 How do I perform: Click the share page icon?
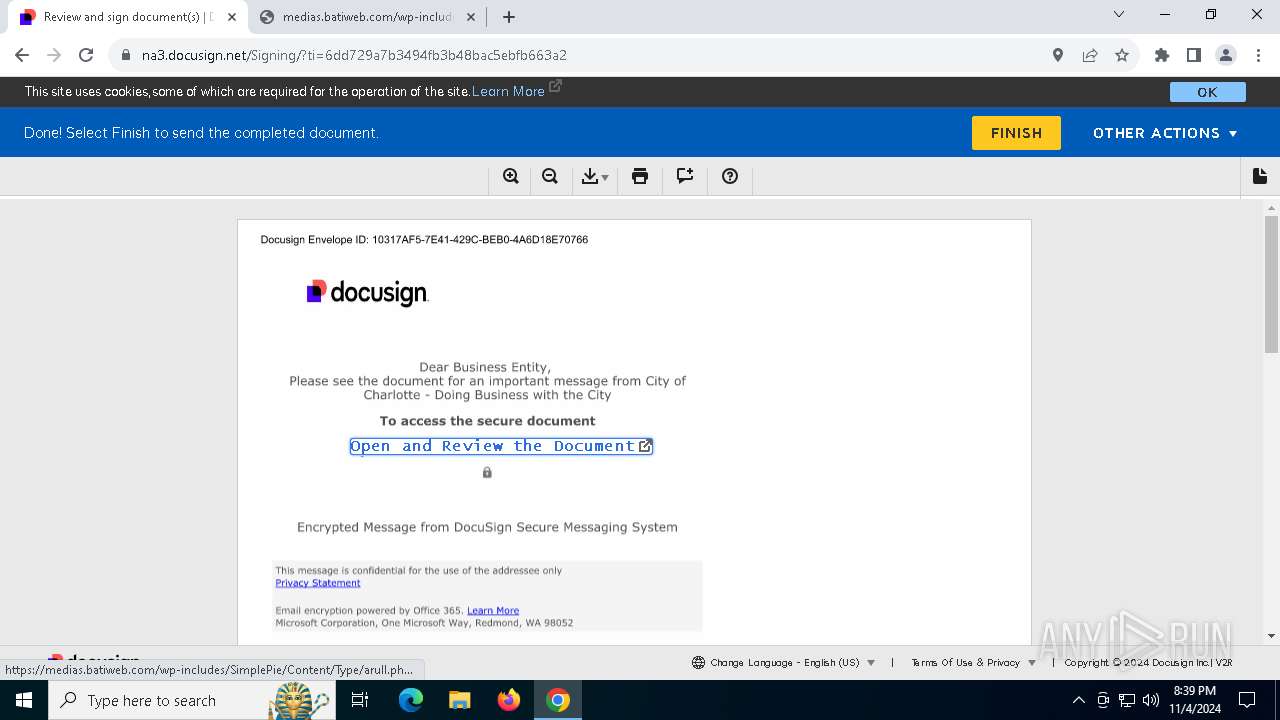pos(1090,55)
